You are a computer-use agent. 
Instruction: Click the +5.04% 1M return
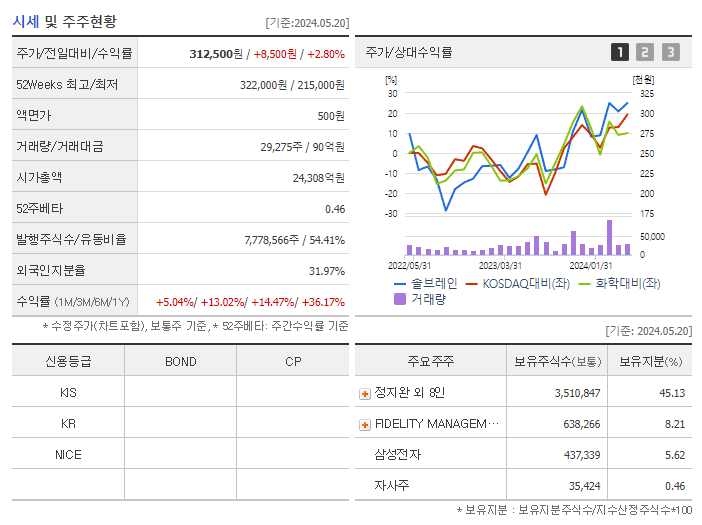[x=175, y=302]
